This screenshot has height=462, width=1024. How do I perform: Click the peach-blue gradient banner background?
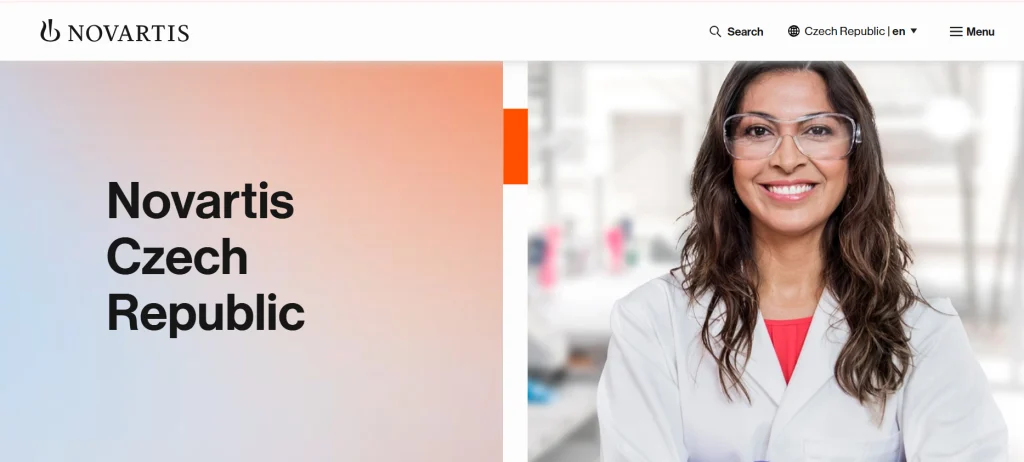[251, 261]
